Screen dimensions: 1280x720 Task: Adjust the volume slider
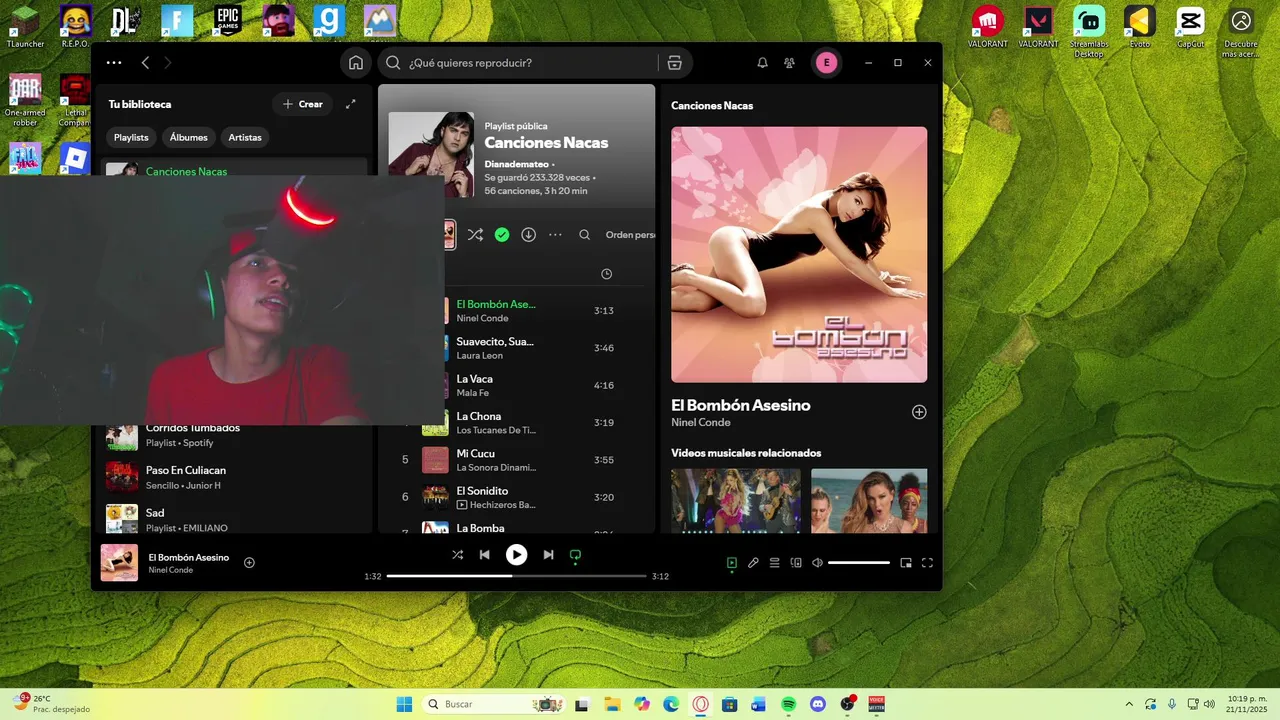[x=859, y=563]
